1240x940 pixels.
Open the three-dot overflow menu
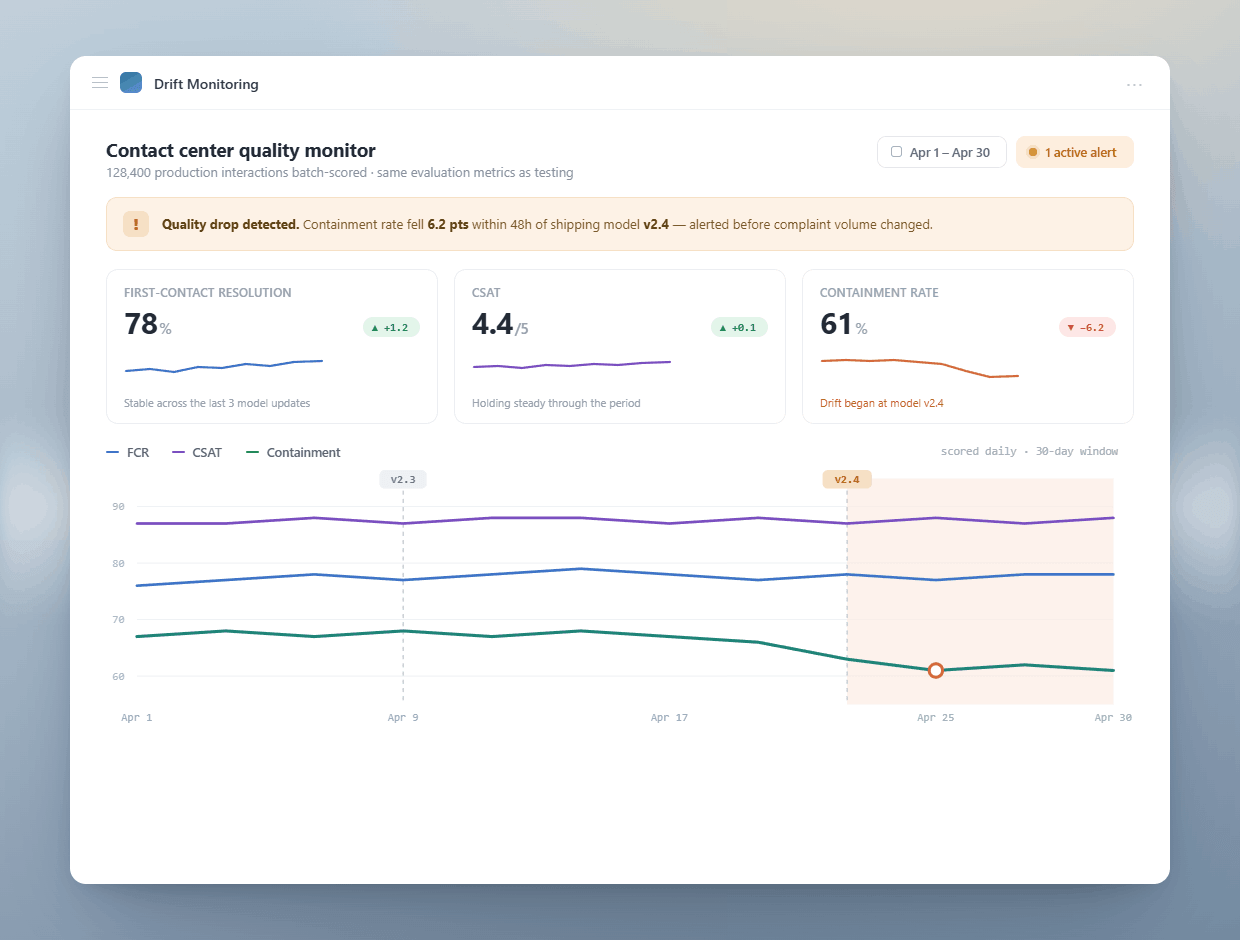tap(1134, 85)
